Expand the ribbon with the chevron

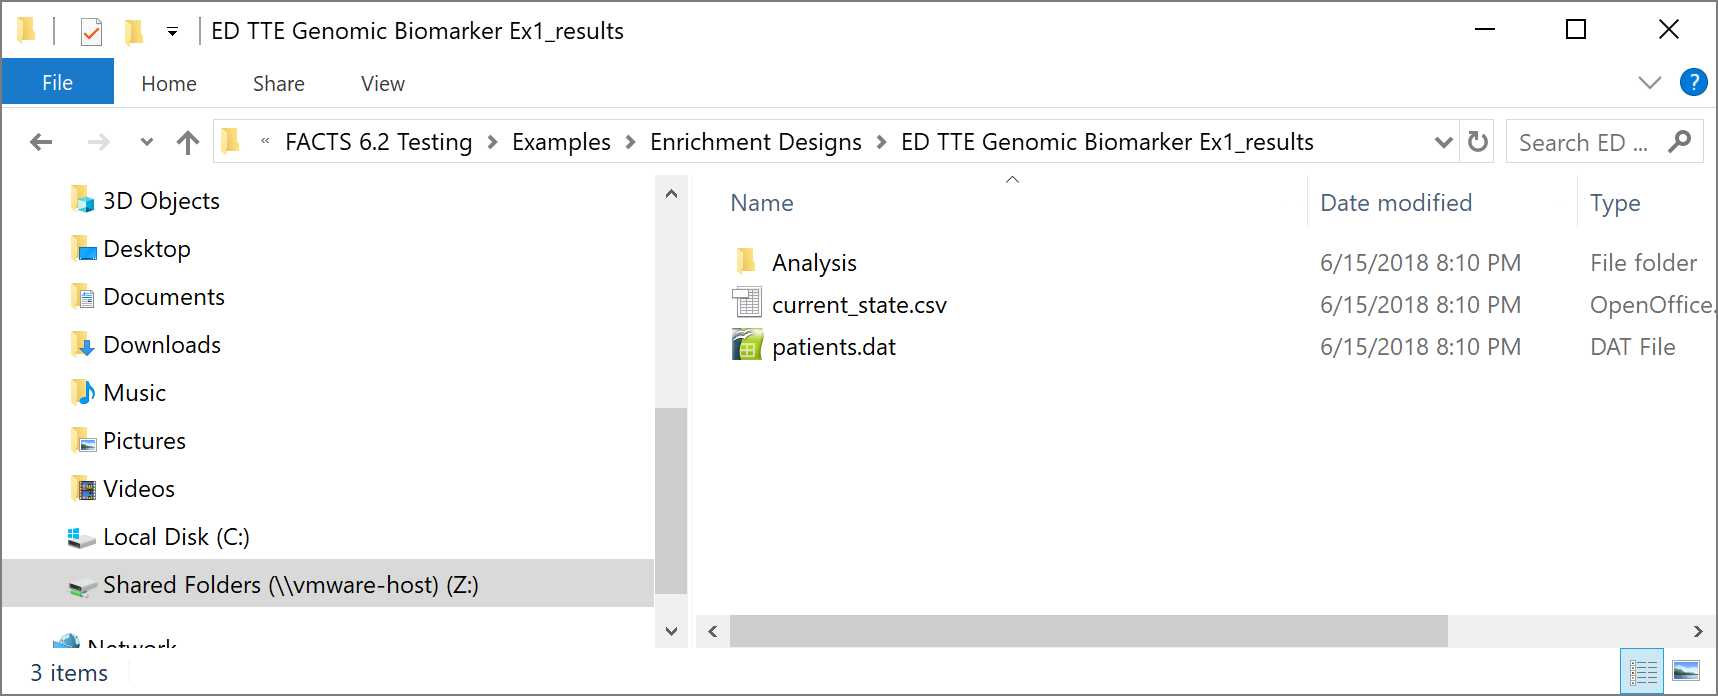point(1649,83)
